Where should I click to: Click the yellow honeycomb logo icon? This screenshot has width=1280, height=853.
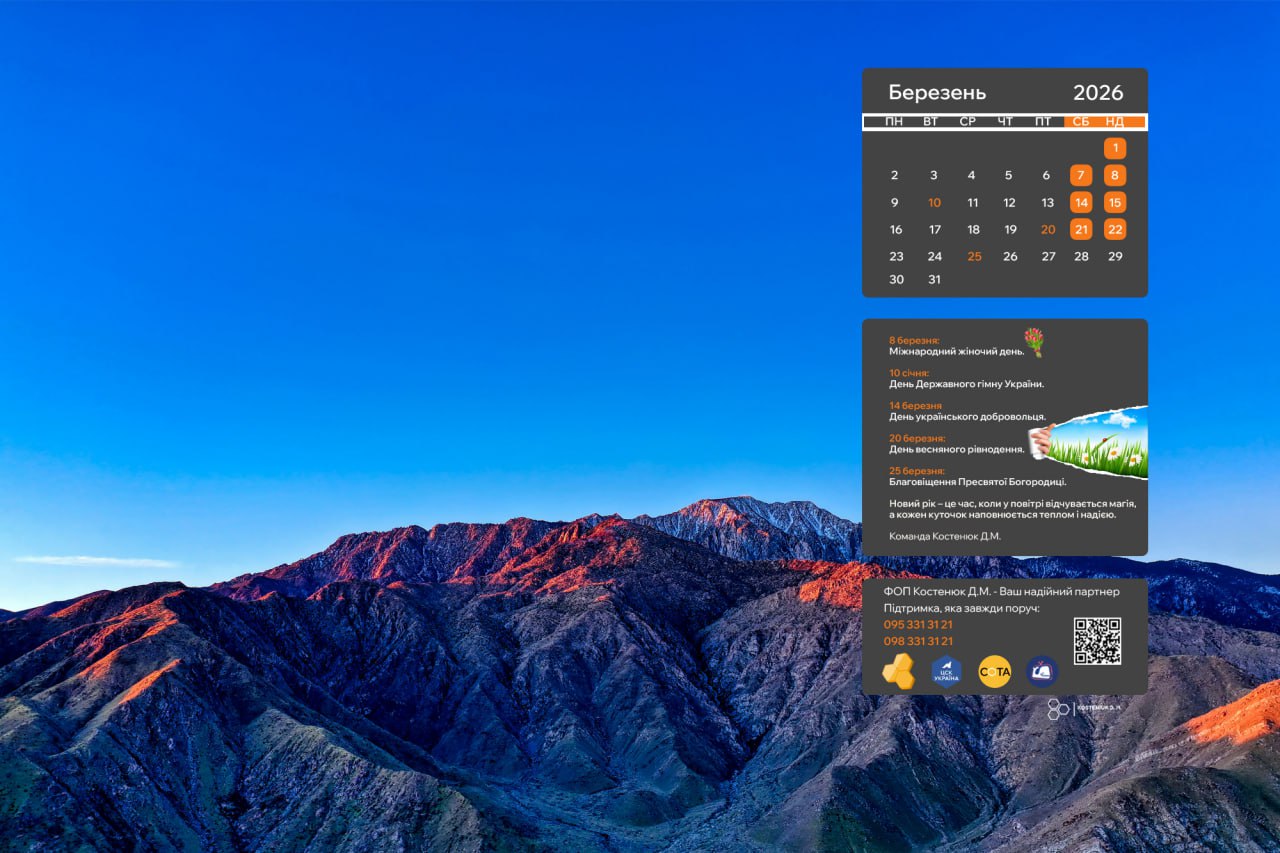point(898,671)
